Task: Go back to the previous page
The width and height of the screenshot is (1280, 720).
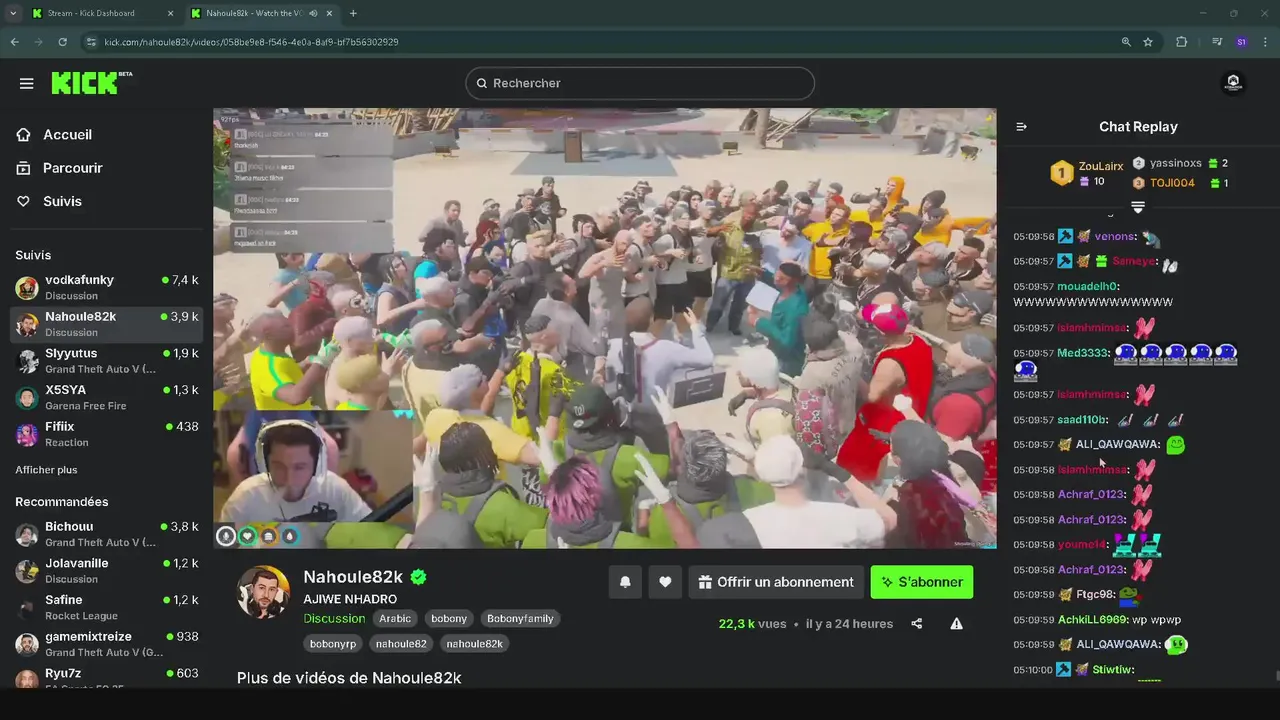Action: coord(14,42)
